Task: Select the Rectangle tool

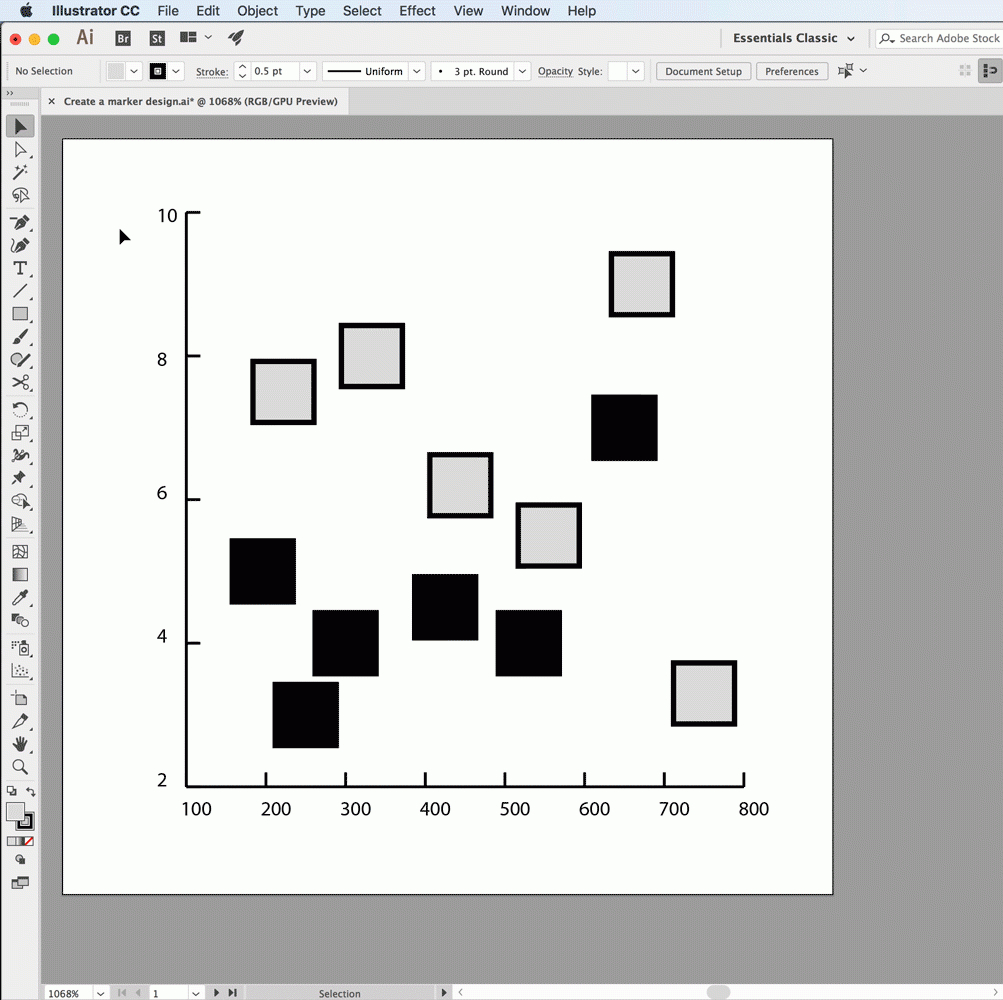Action: pyautogui.click(x=21, y=314)
